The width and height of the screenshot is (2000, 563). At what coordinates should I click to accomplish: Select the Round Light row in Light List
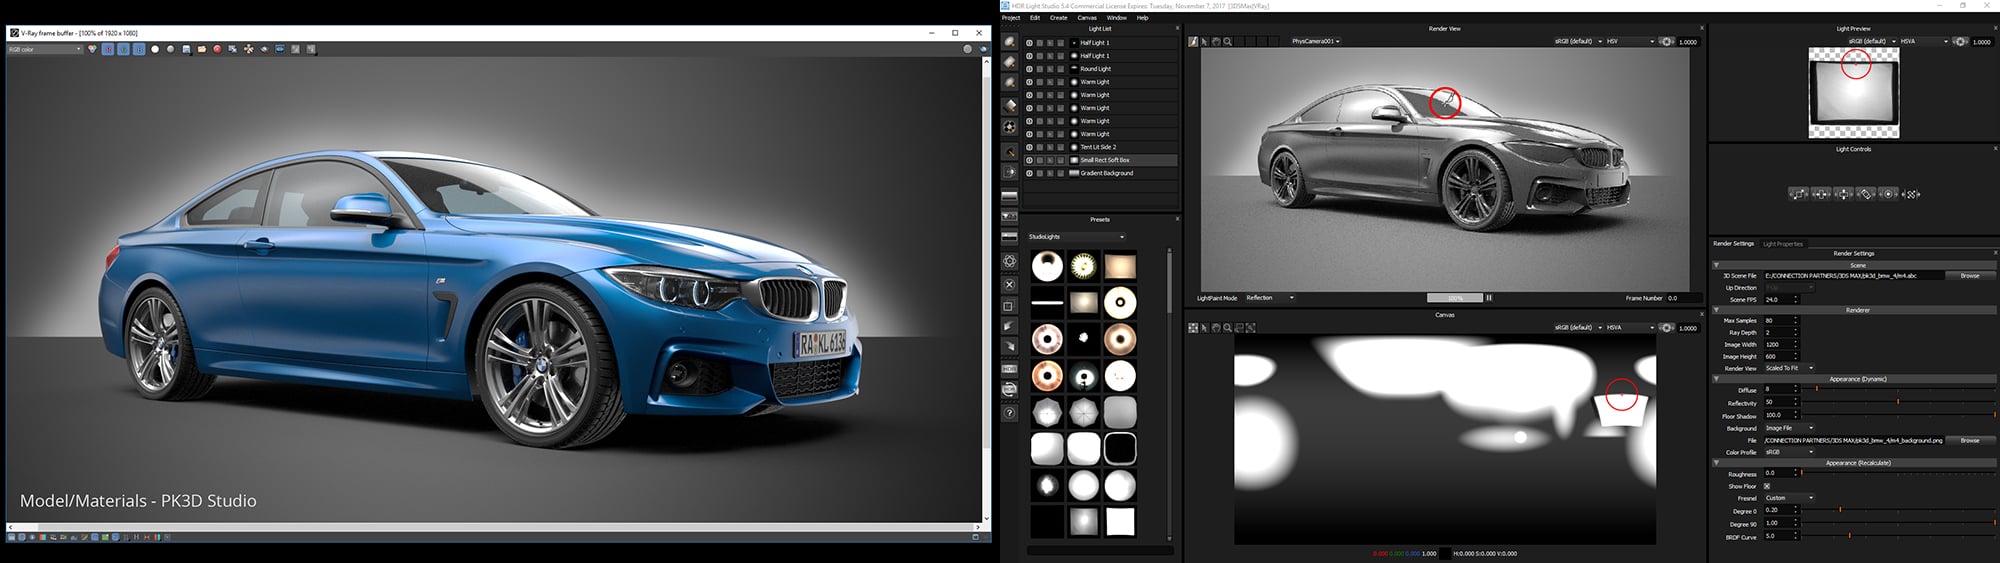[1100, 69]
